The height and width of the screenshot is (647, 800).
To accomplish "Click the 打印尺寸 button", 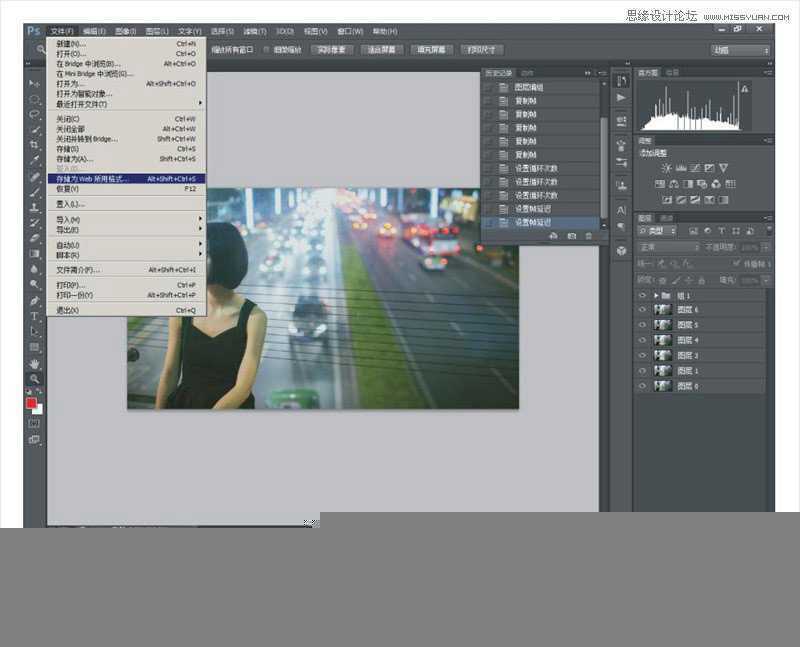I will pyautogui.click(x=481, y=49).
